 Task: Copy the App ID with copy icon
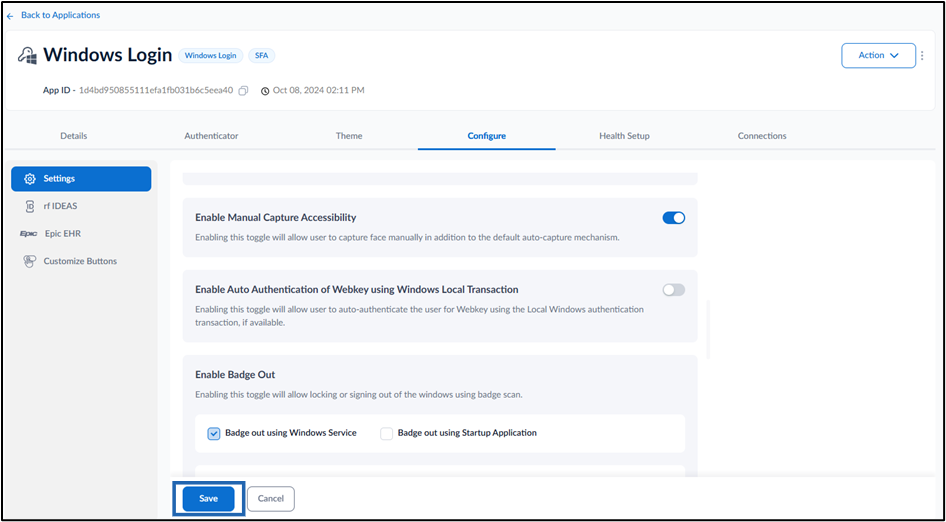coord(243,91)
